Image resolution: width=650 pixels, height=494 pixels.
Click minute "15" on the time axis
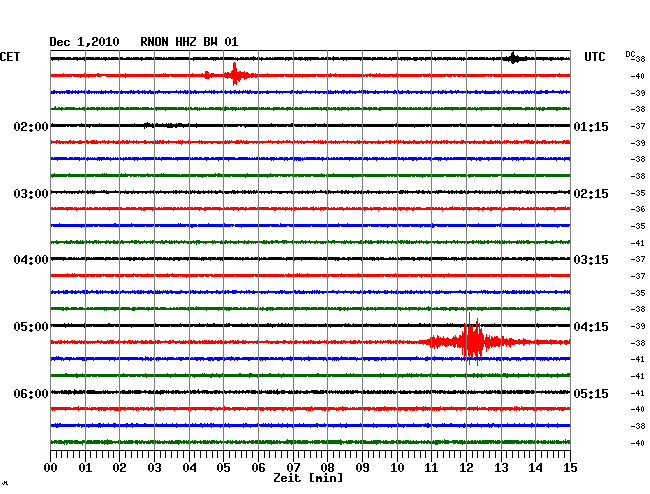(570, 468)
